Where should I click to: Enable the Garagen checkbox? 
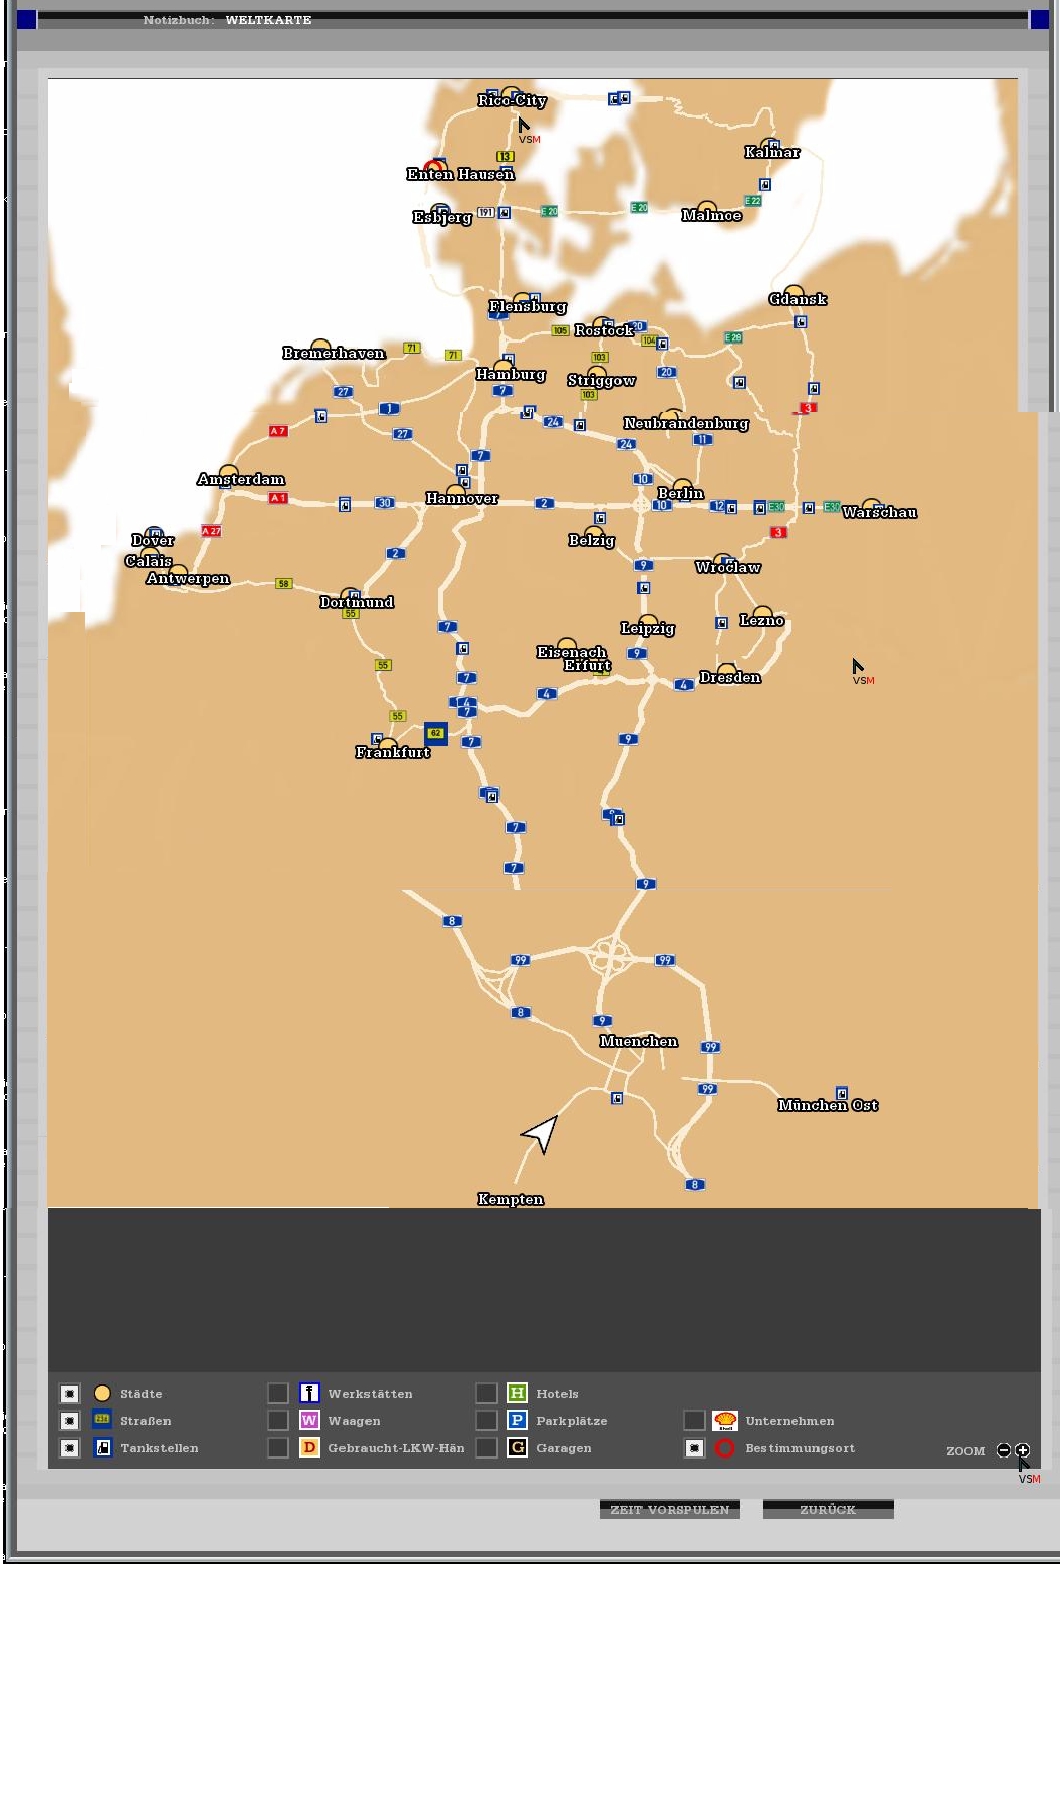(x=486, y=1448)
